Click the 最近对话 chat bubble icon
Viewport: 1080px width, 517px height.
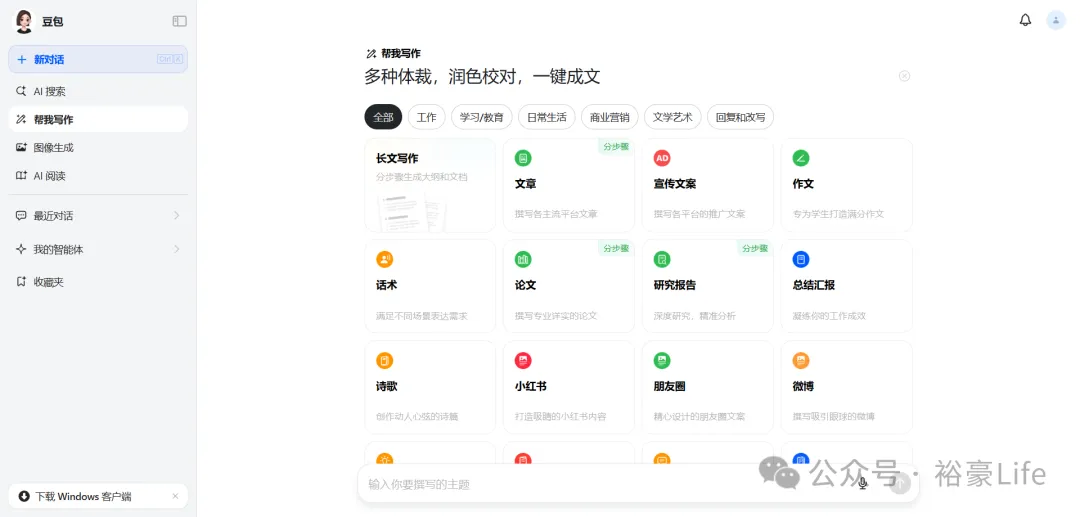[21, 215]
